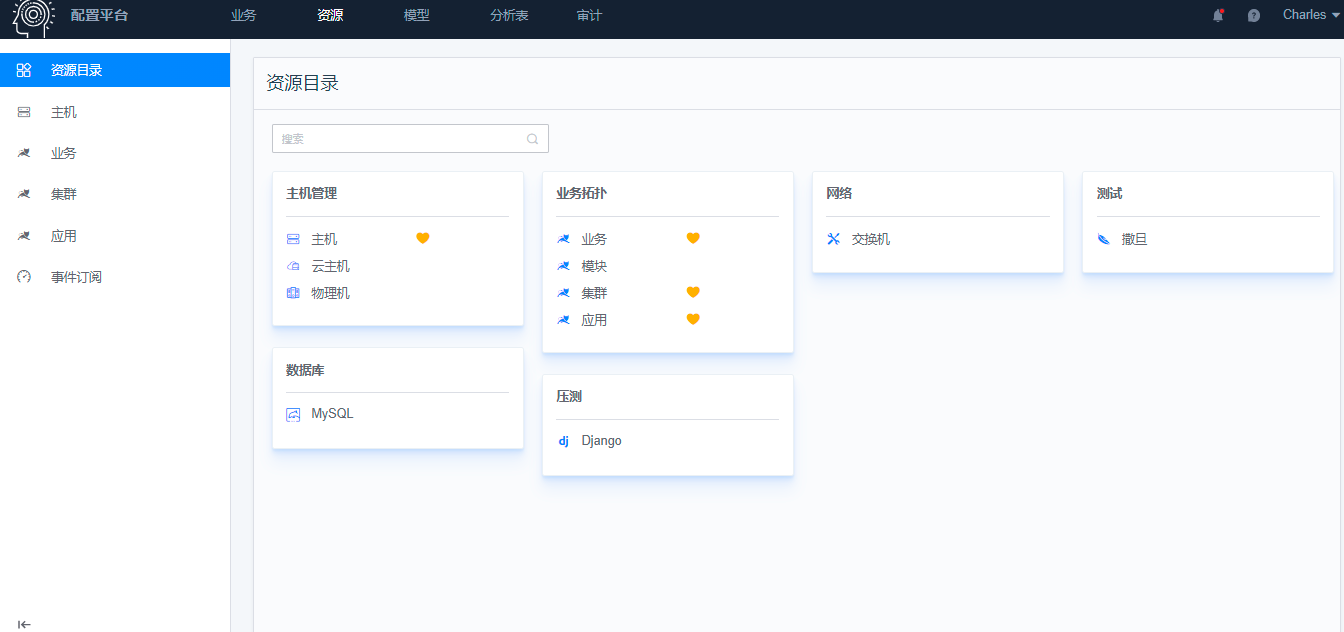Open 应用 from the sidebar
Screen dimensions: 1344x632
tap(115, 236)
